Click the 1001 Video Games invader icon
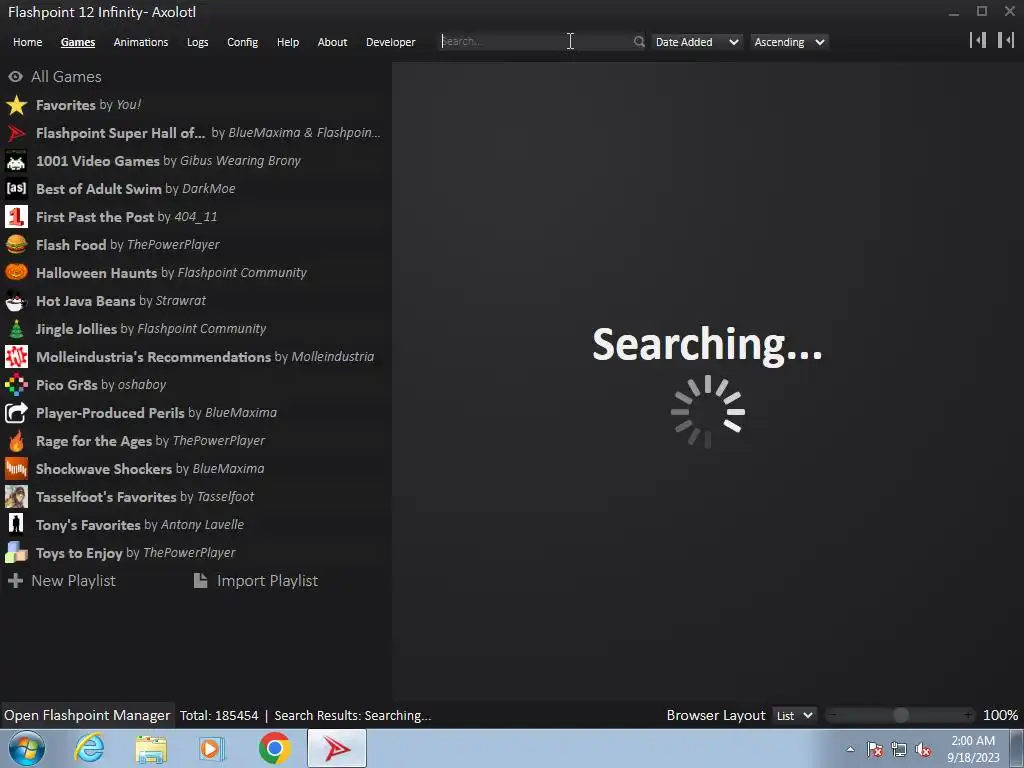The image size is (1024, 768). point(16,161)
